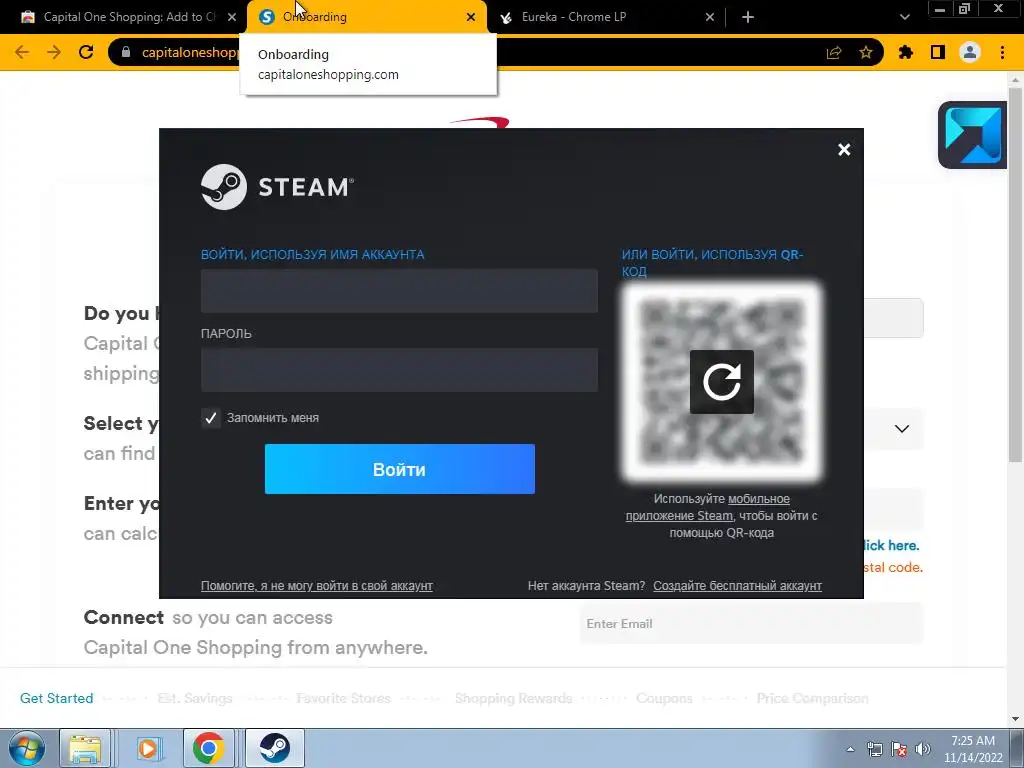Close the Steam login dialog
The height and width of the screenshot is (768, 1024).
coord(844,150)
